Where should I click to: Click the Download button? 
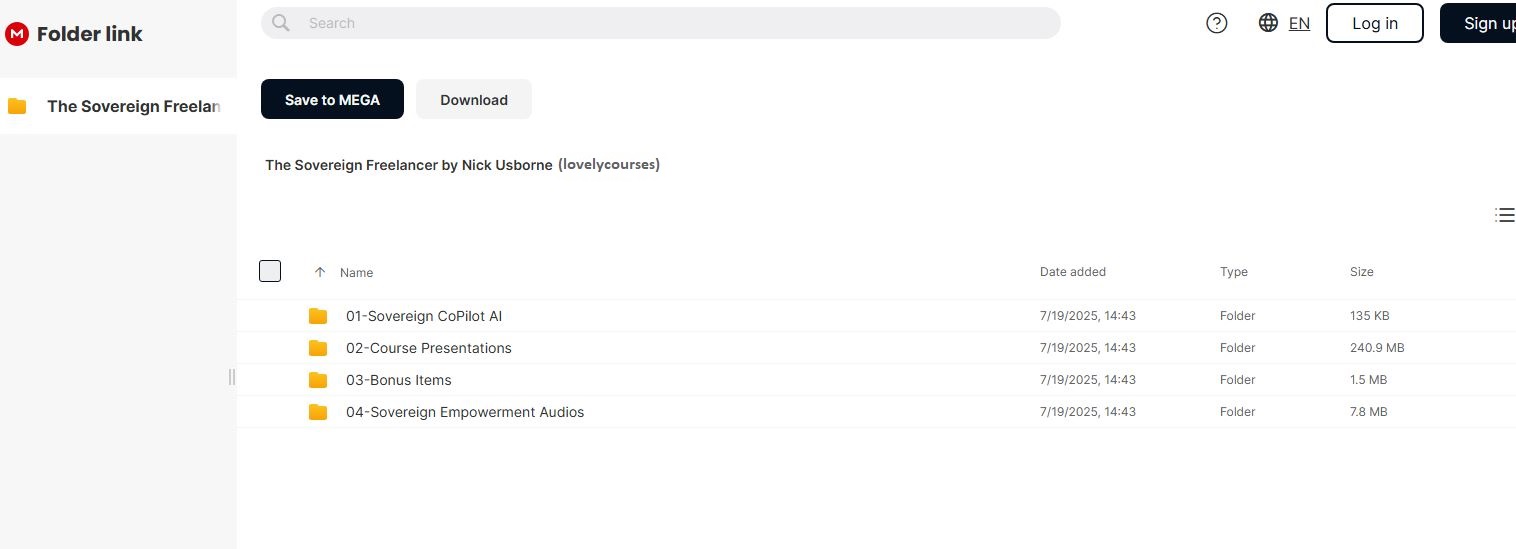coord(473,99)
